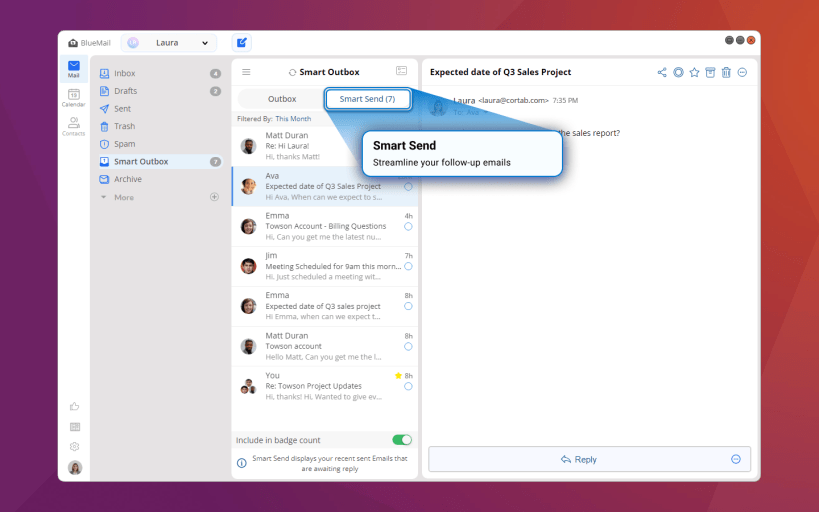Click sender address laura@cortab.com
This screenshot has width=819, height=512.
tap(513, 100)
